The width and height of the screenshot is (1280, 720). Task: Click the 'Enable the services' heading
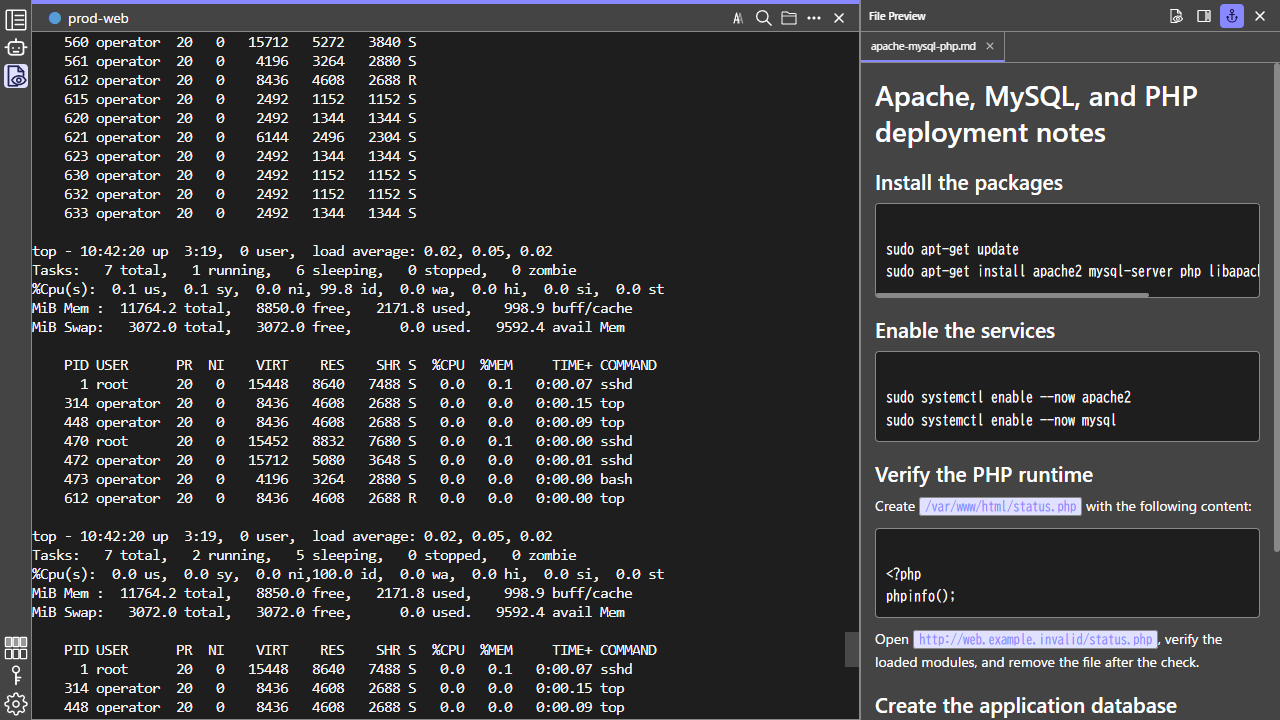coord(965,331)
